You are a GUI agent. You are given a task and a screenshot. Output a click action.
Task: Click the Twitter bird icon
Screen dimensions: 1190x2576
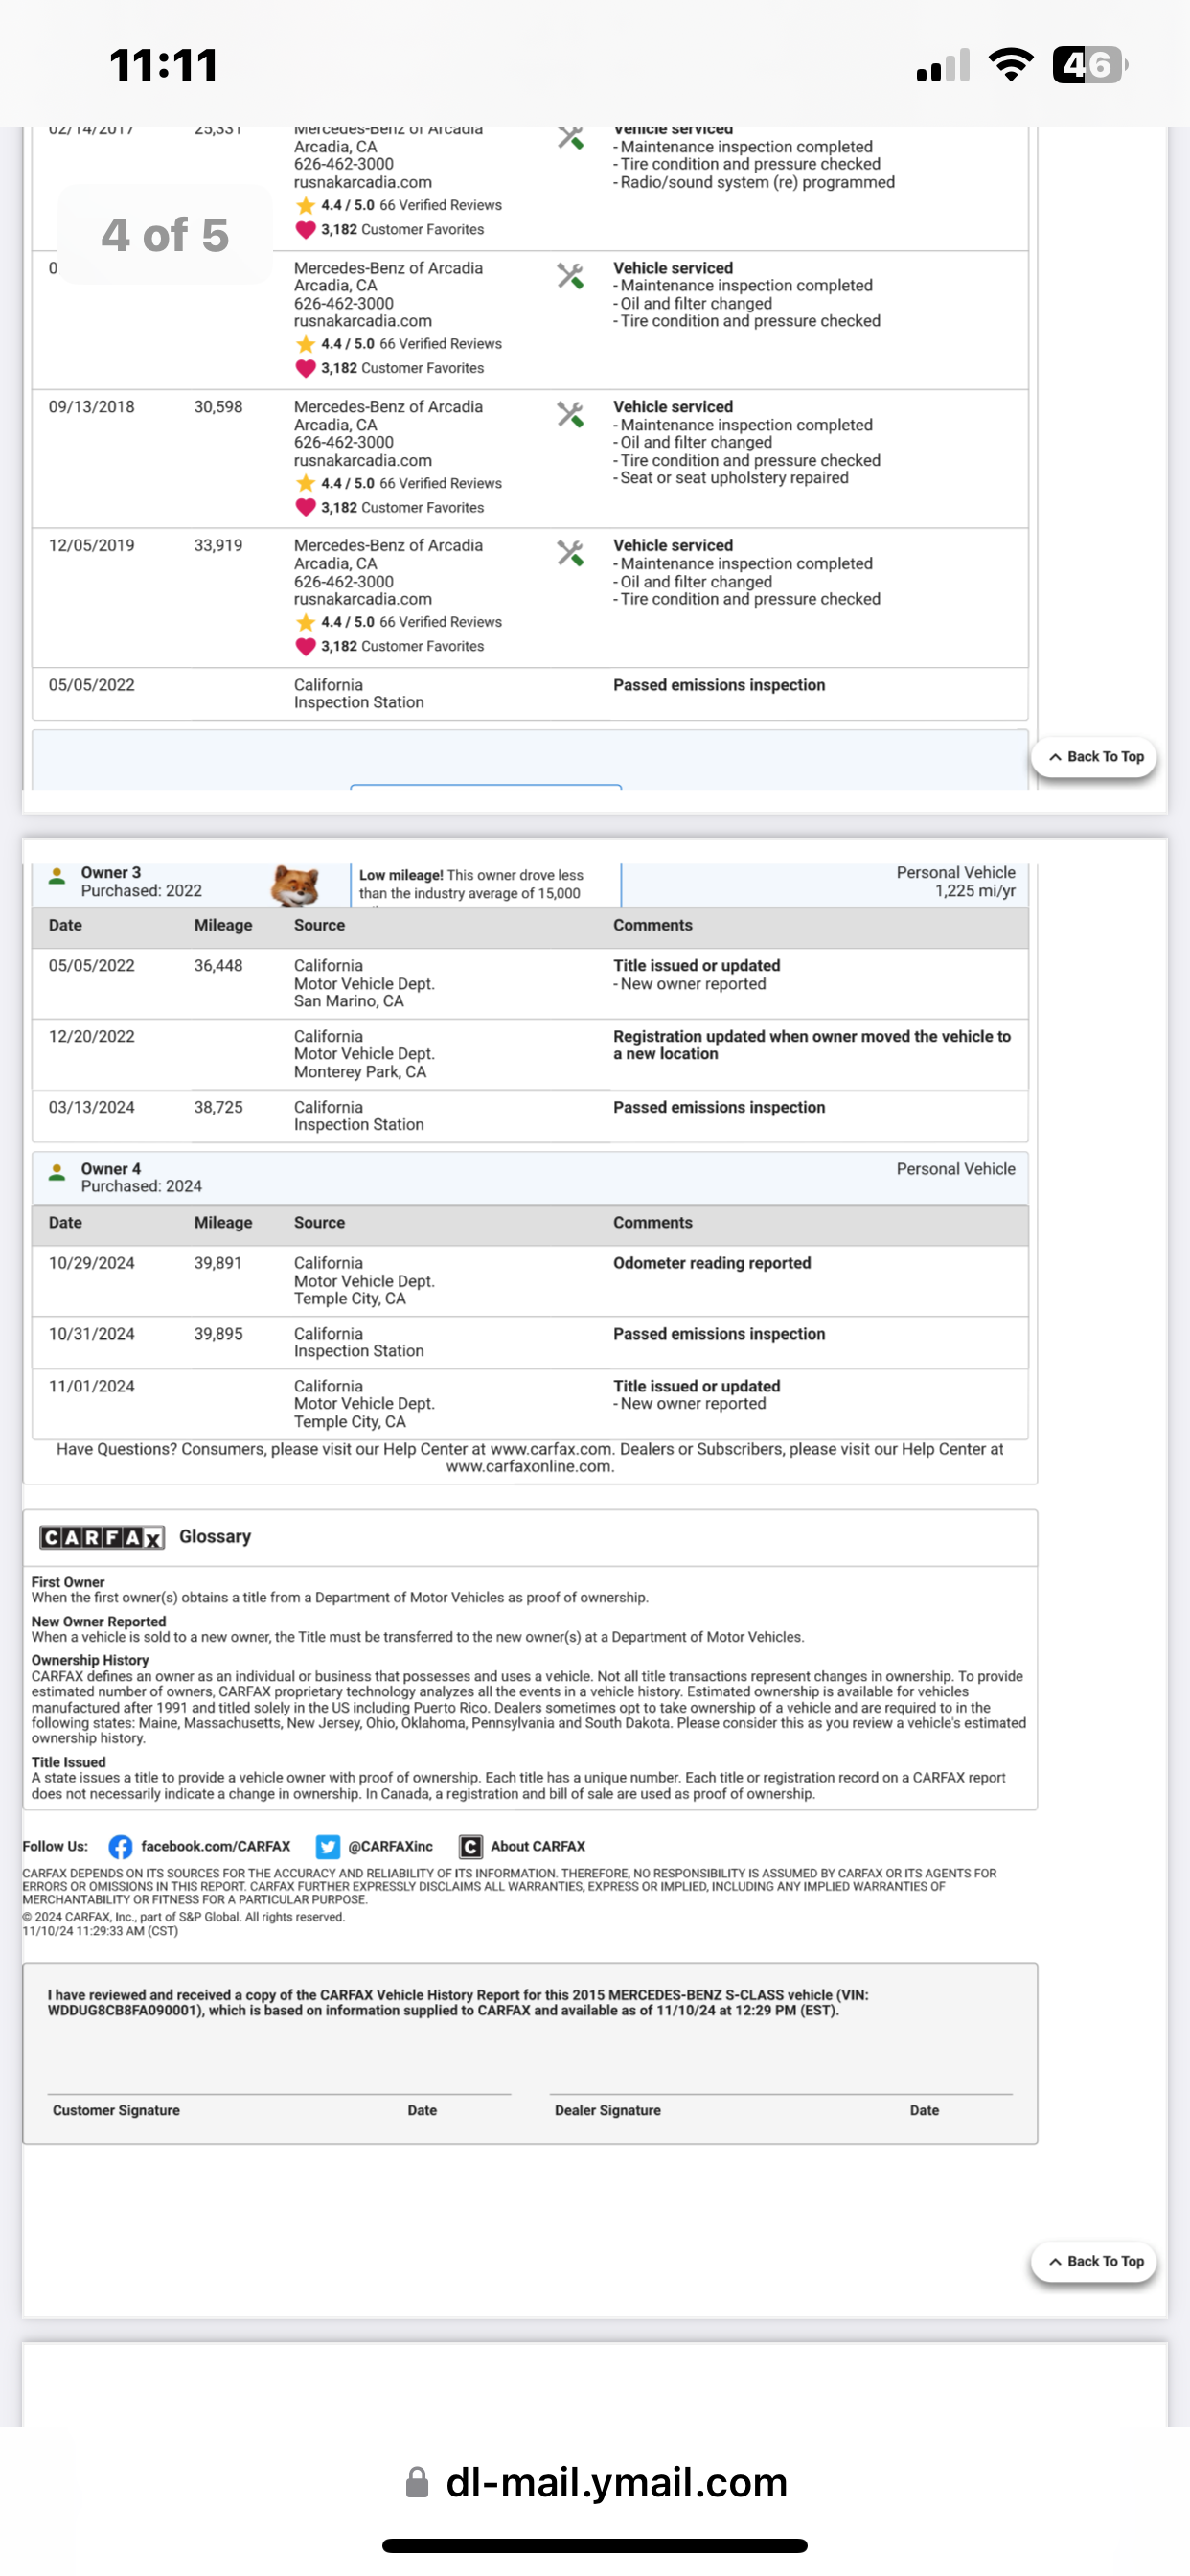[327, 1846]
